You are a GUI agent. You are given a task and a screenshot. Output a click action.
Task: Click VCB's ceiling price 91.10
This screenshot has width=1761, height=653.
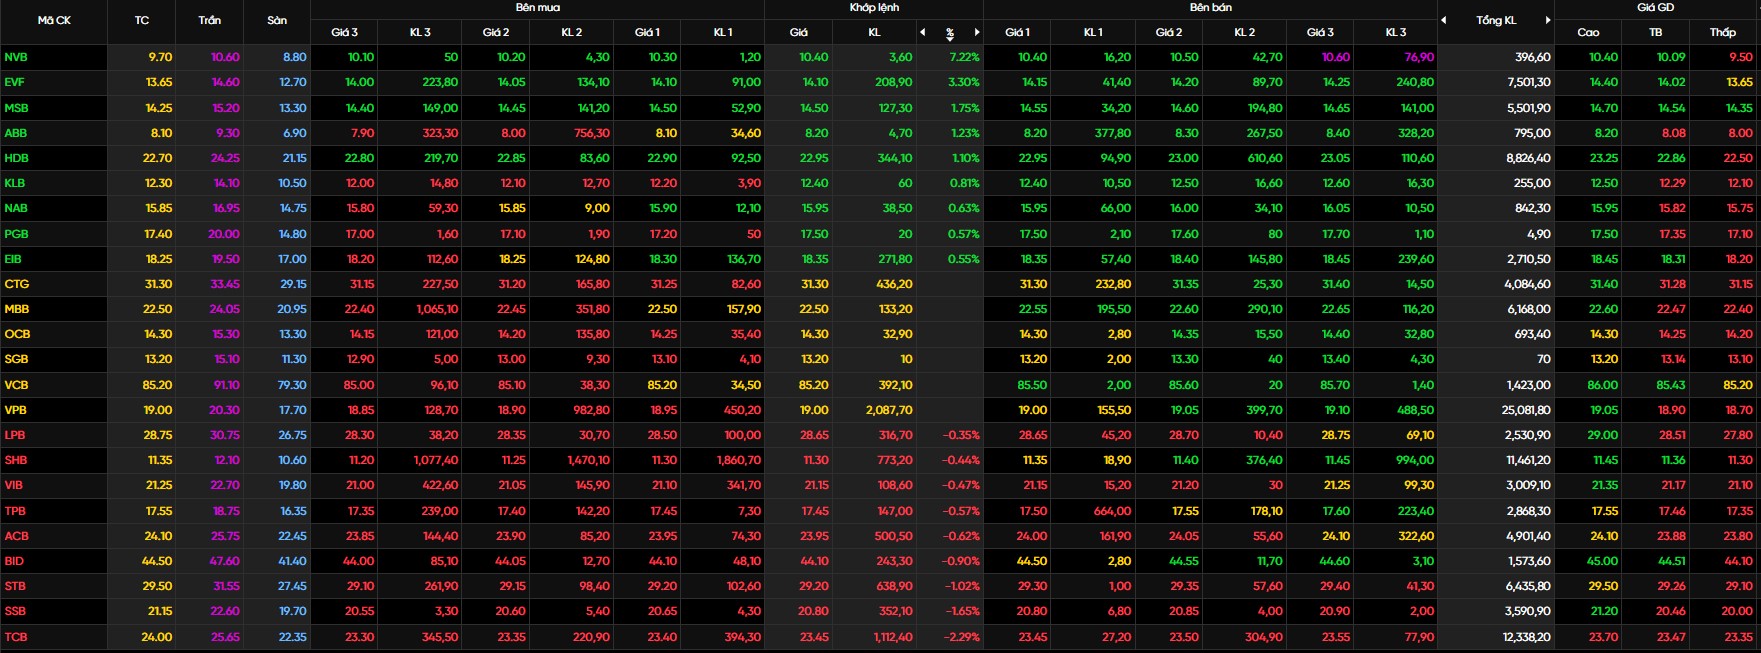226,385
